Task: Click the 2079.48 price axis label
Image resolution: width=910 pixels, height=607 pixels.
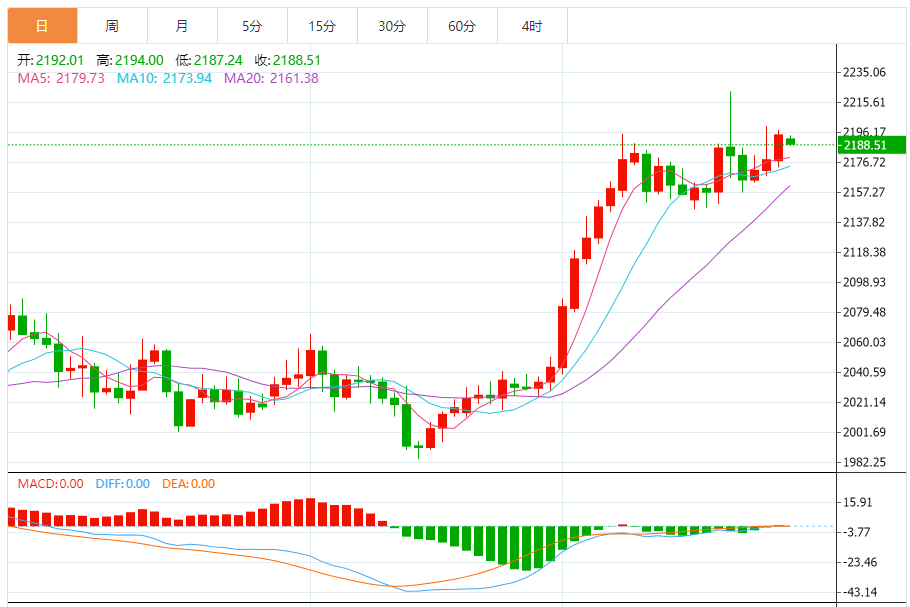Action: tap(864, 312)
